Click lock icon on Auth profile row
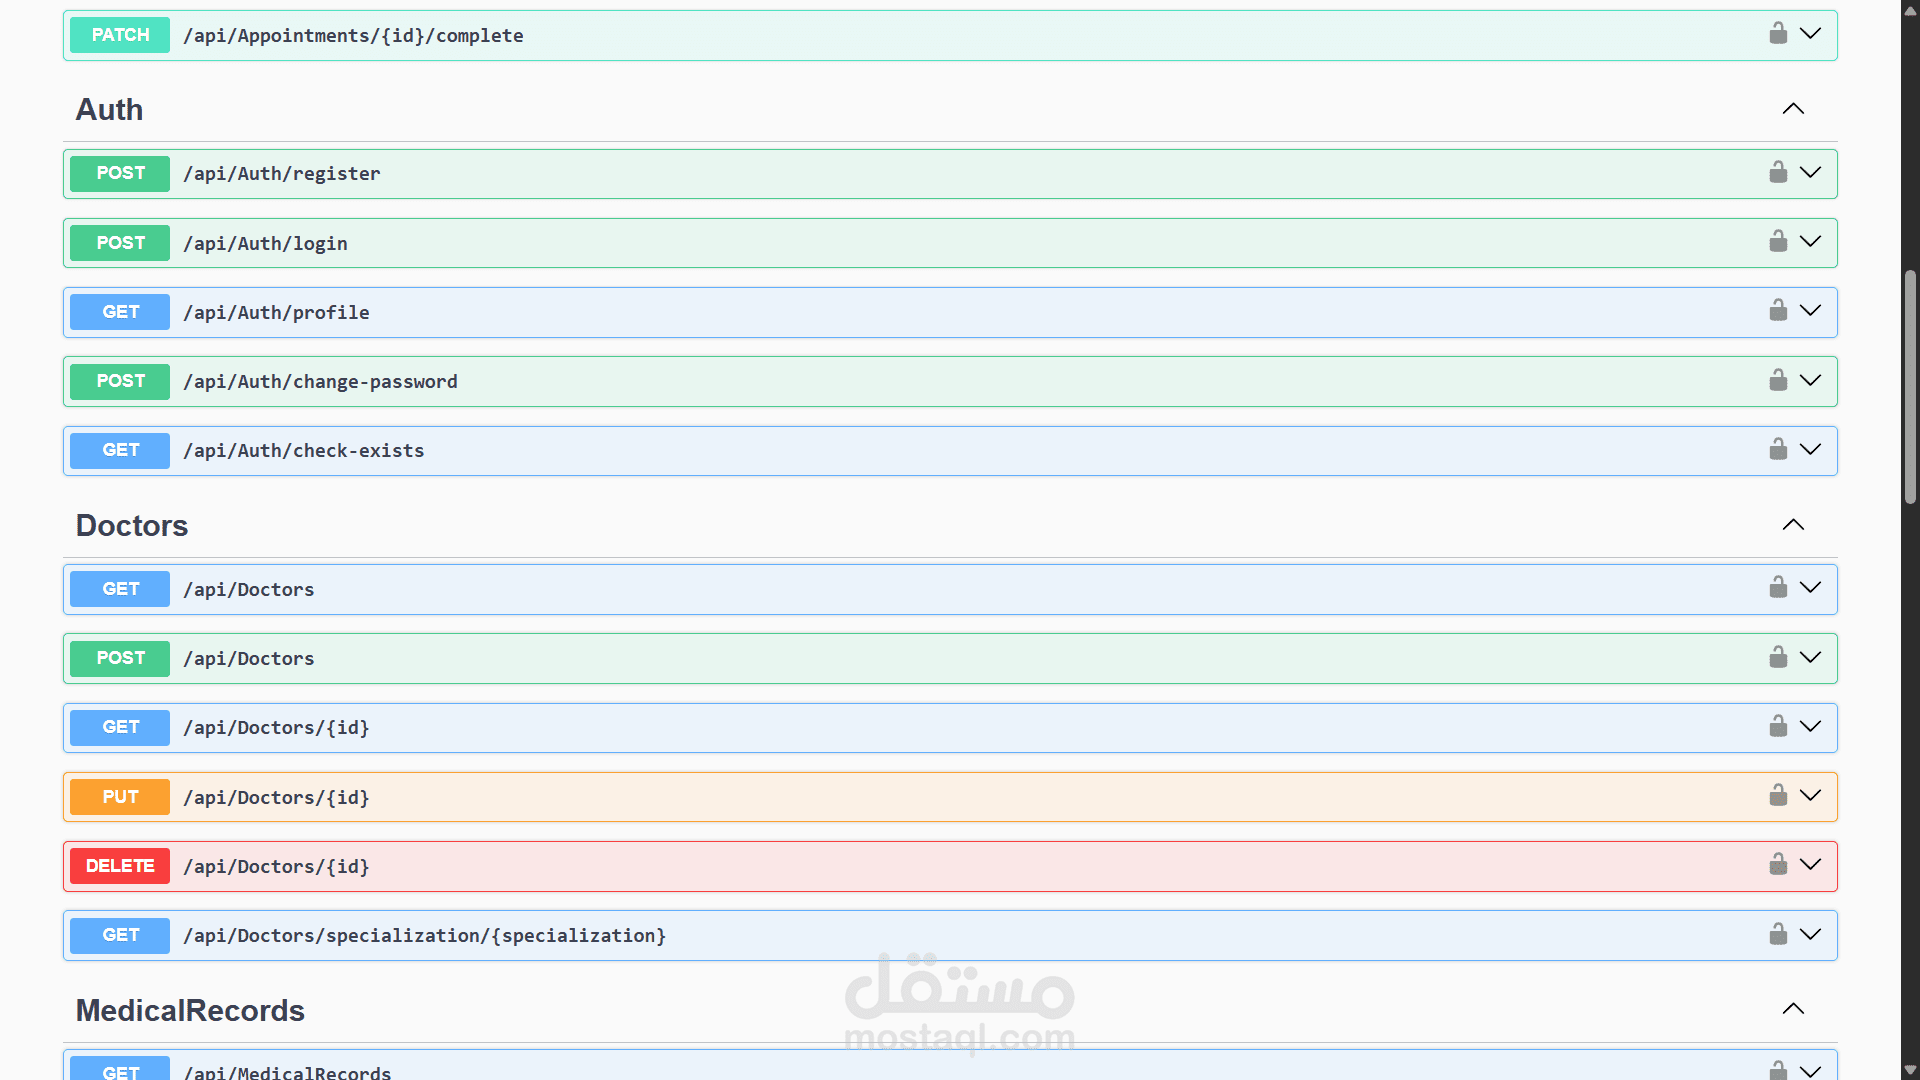The width and height of the screenshot is (1920, 1080). [x=1778, y=311]
